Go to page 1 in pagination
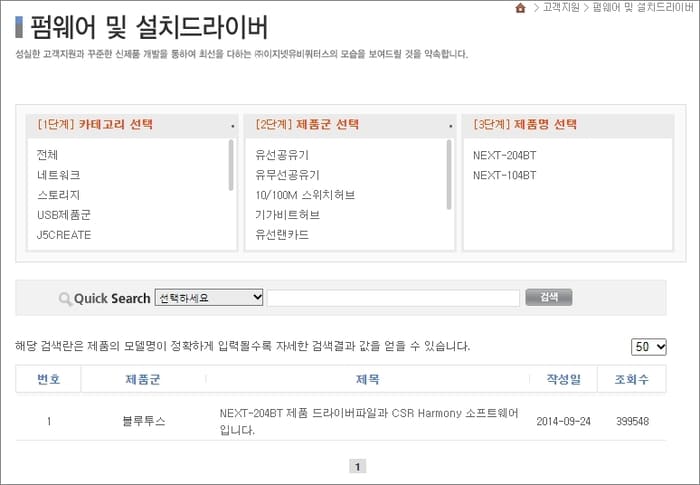Screen dimensions: 700x485 [x=358, y=466]
